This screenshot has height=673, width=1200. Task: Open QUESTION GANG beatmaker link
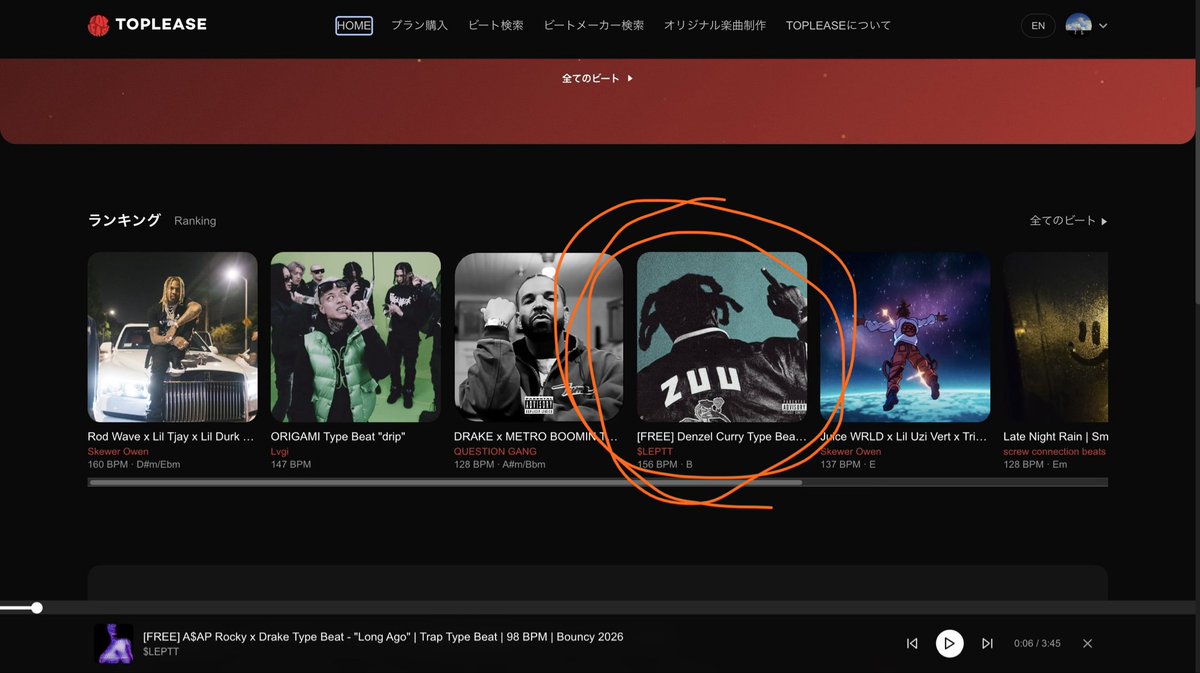click(495, 452)
